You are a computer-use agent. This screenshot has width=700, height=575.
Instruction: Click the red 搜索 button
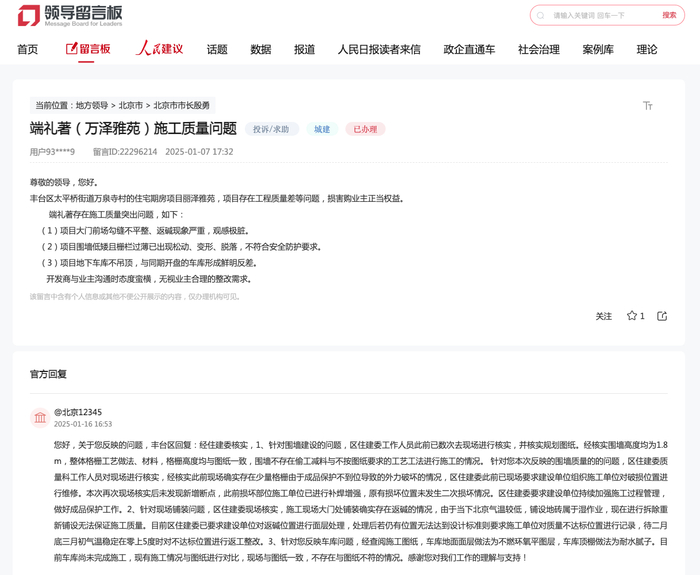pyautogui.click(x=669, y=15)
